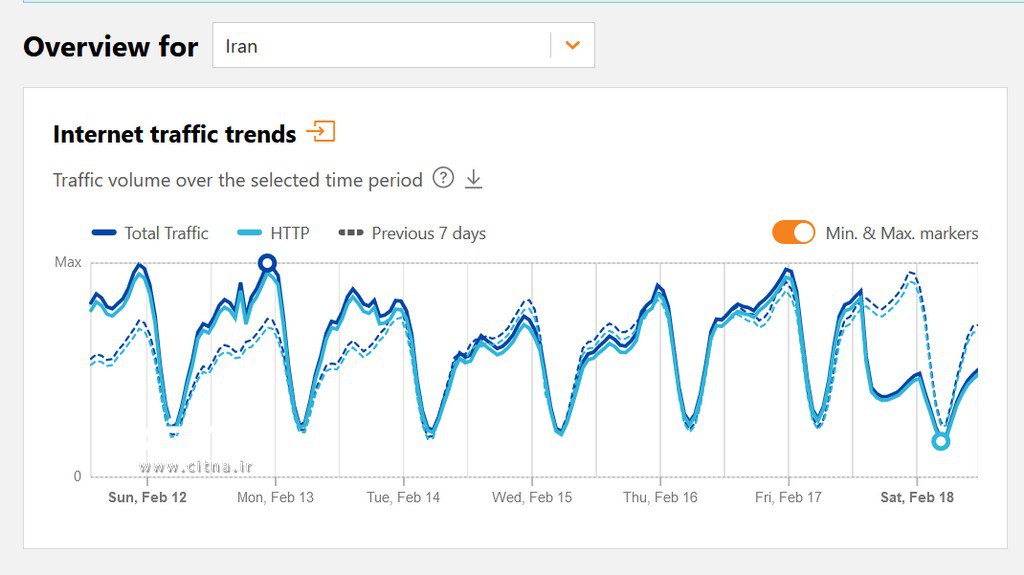This screenshot has height=575, width=1024.
Task: Download the traffic chart data
Action: pyautogui.click(x=474, y=179)
